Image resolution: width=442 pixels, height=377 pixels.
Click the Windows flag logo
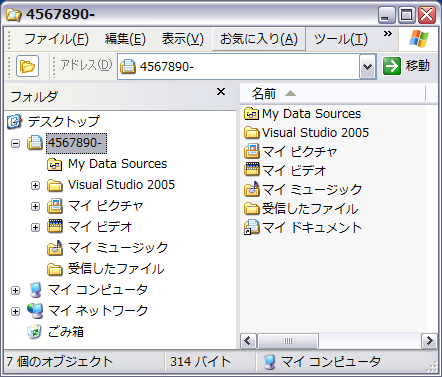(419, 39)
